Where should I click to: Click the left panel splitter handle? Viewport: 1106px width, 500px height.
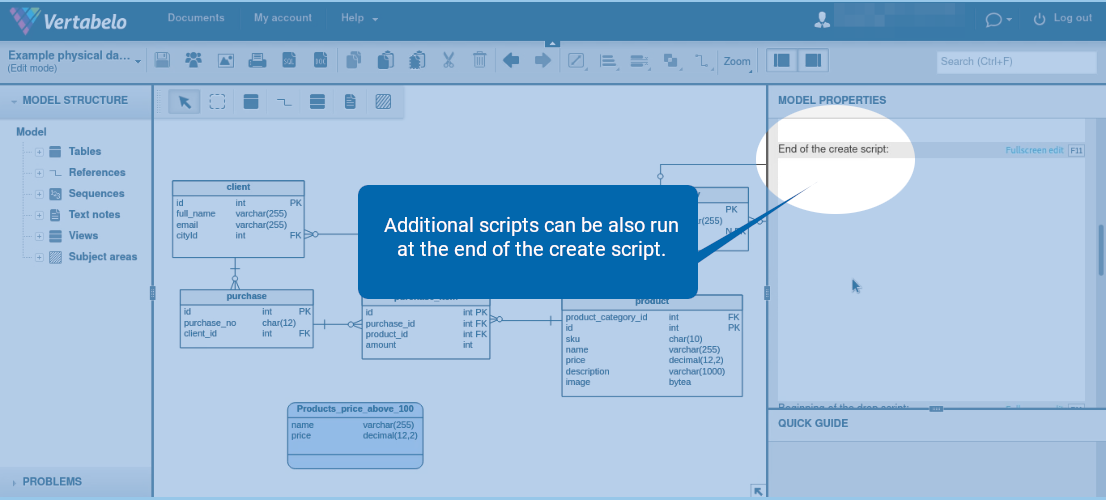(x=152, y=293)
